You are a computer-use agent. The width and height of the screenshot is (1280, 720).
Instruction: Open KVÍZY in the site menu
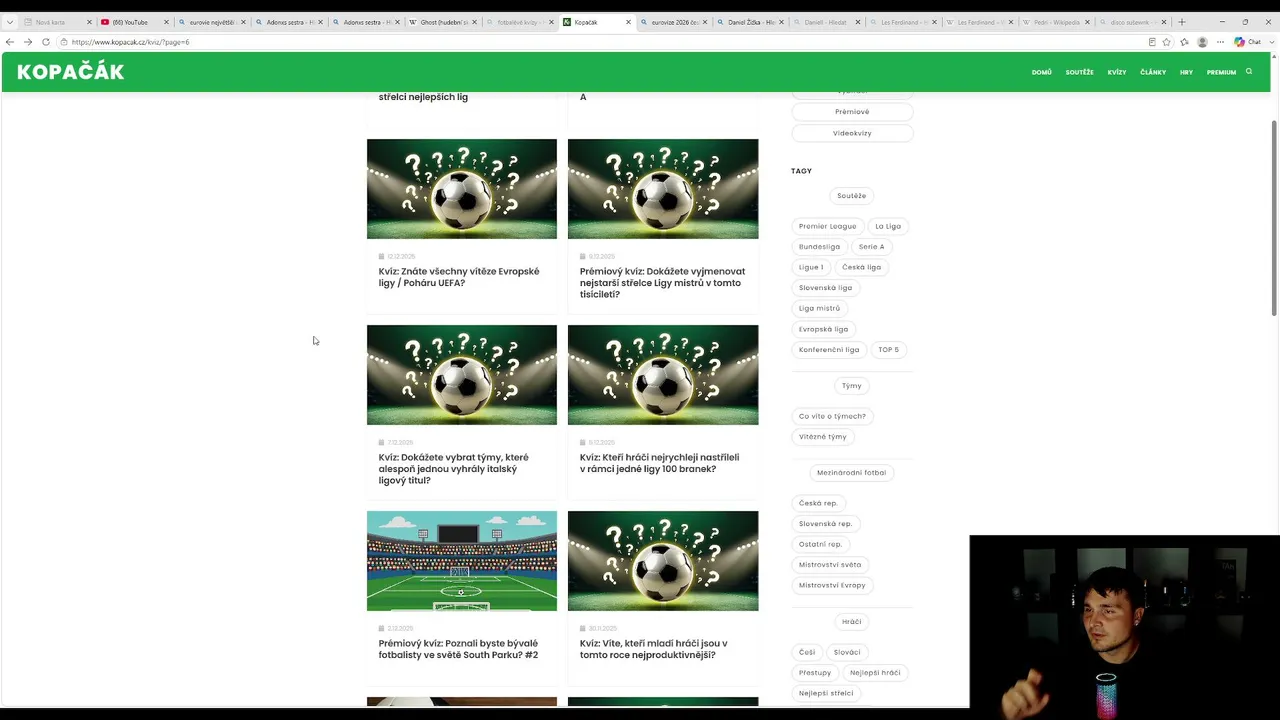click(1117, 72)
